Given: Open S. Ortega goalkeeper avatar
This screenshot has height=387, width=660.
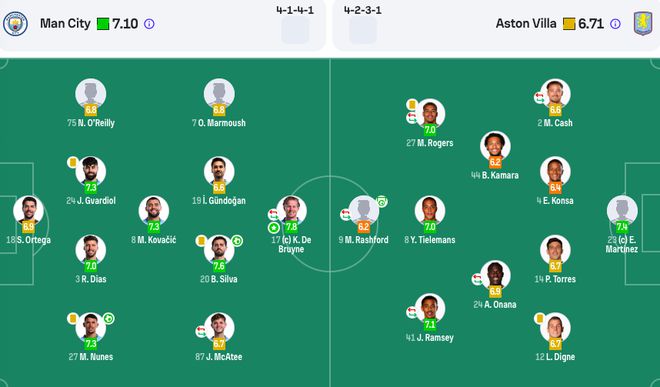Looking at the screenshot, I should tap(28, 209).
